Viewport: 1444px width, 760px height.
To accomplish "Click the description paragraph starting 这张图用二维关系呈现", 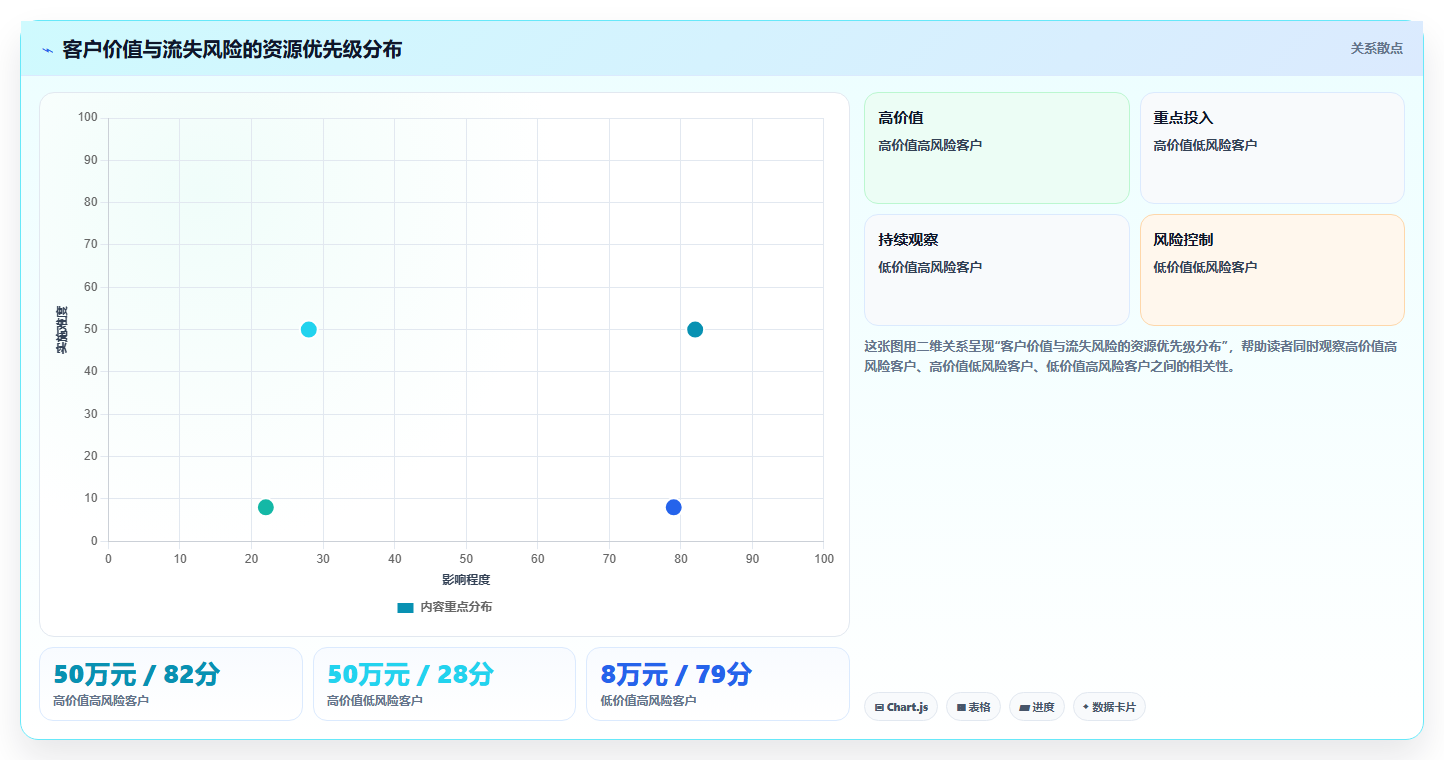I will point(1131,356).
